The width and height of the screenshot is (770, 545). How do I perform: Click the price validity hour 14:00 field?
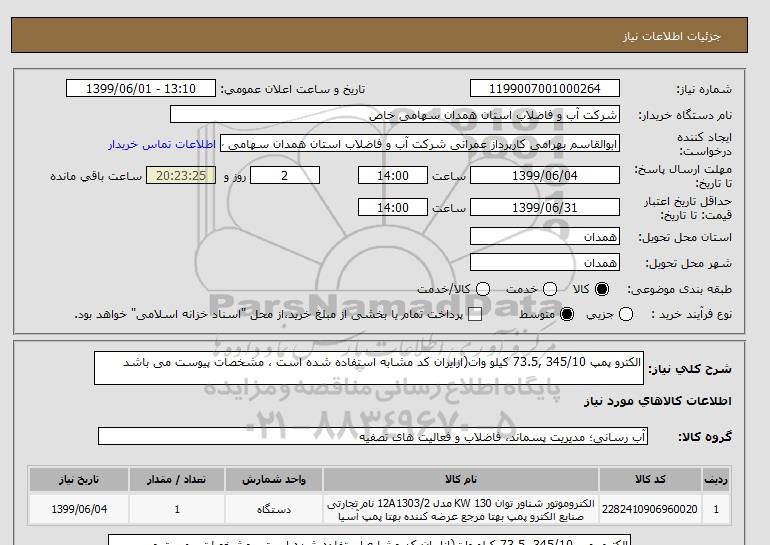(393, 207)
